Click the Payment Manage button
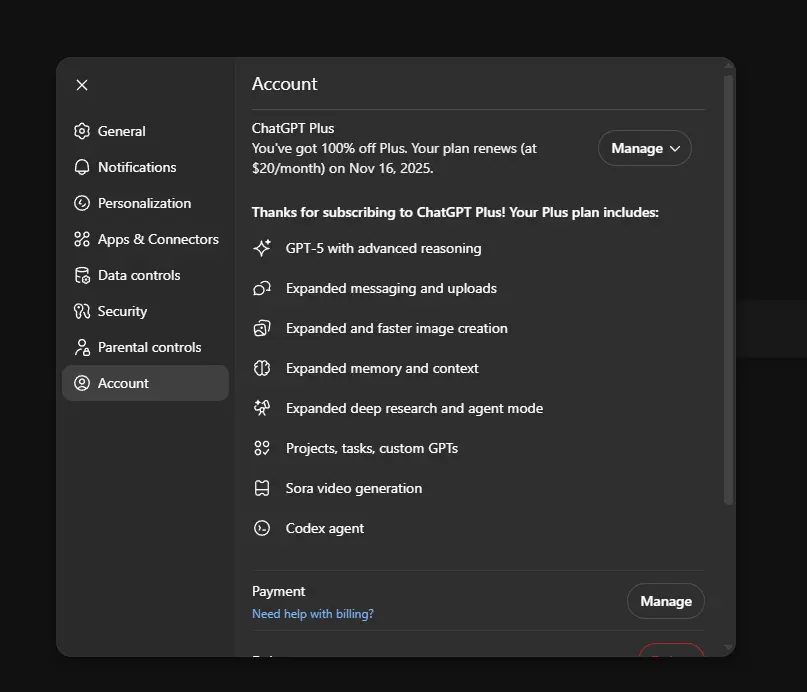Image resolution: width=807 pixels, height=692 pixels. click(x=665, y=601)
